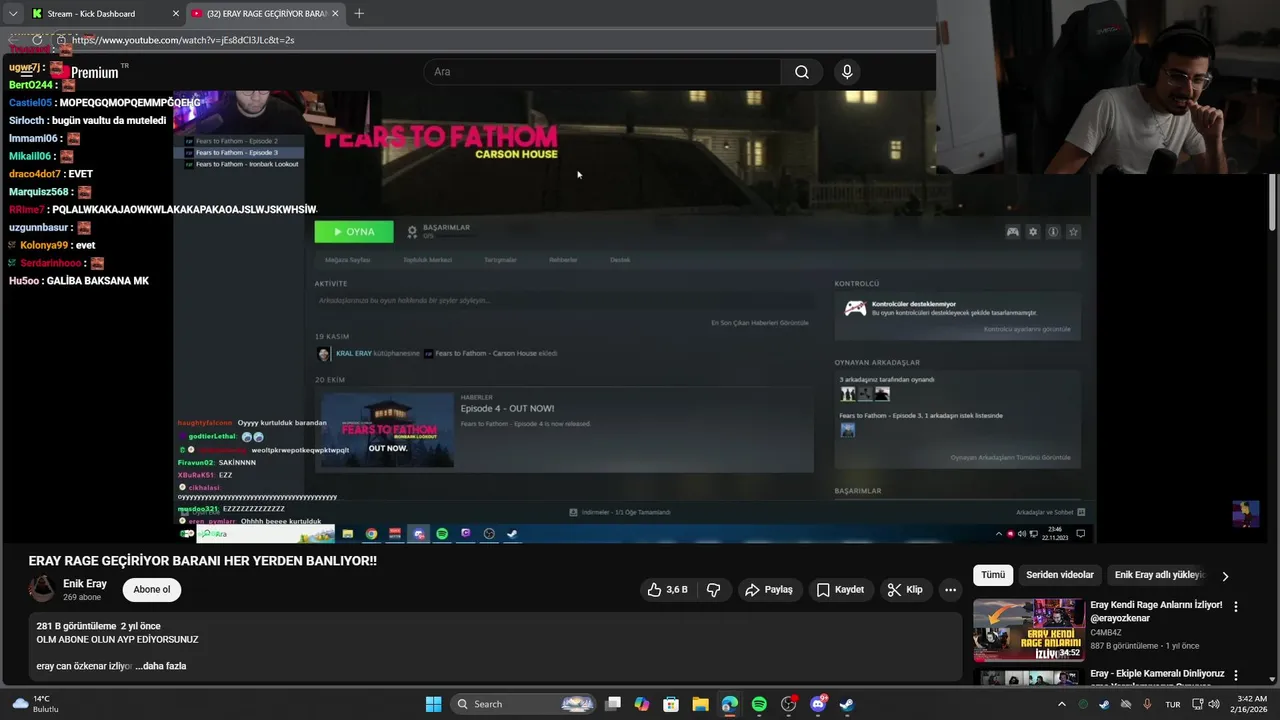Expand the browser tab list dropdown arrow

pyautogui.click(x=12, y=14)
